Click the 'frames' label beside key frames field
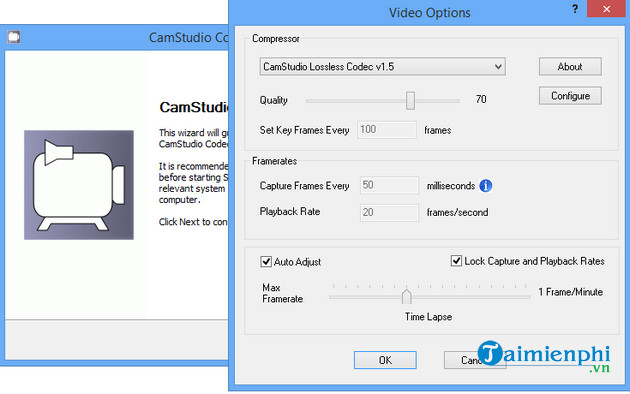The width and height of the screenshot is (630, 394). pyautogui.click(x=438, y=131)
